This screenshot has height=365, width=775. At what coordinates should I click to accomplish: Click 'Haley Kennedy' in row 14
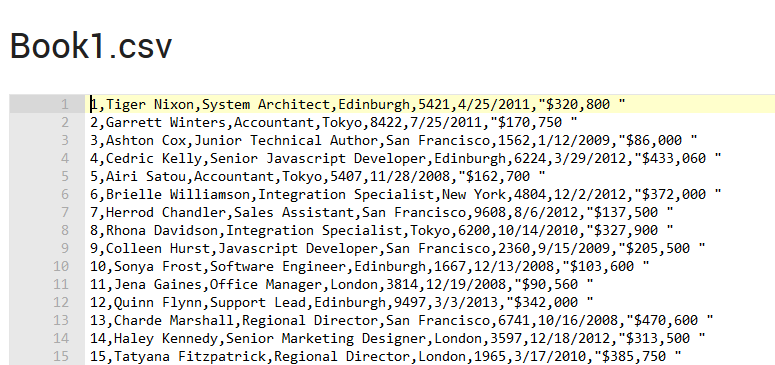[166, 338]
